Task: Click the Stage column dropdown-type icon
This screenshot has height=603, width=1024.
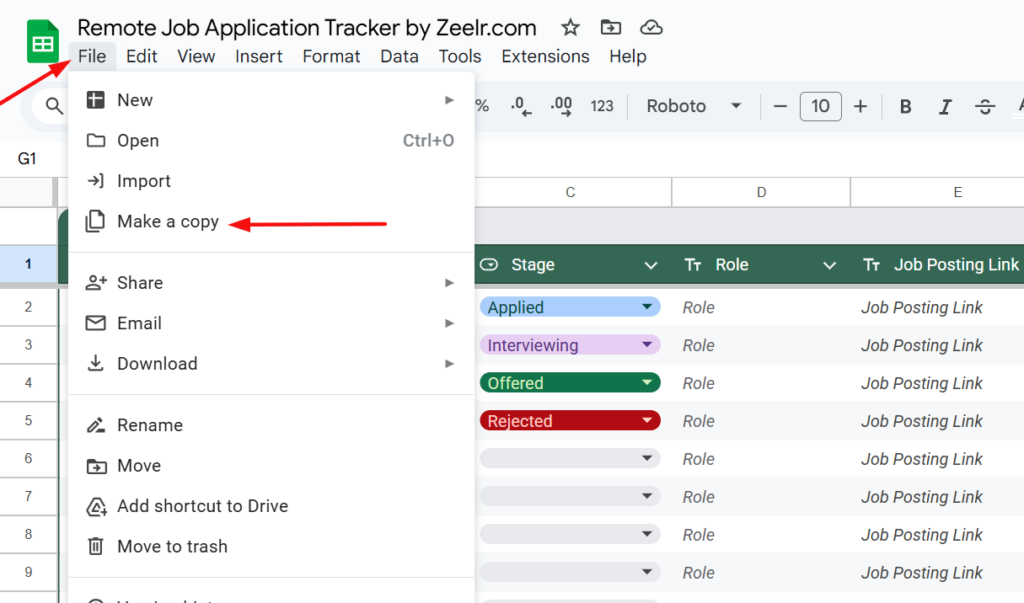Action: pos(489,265)
